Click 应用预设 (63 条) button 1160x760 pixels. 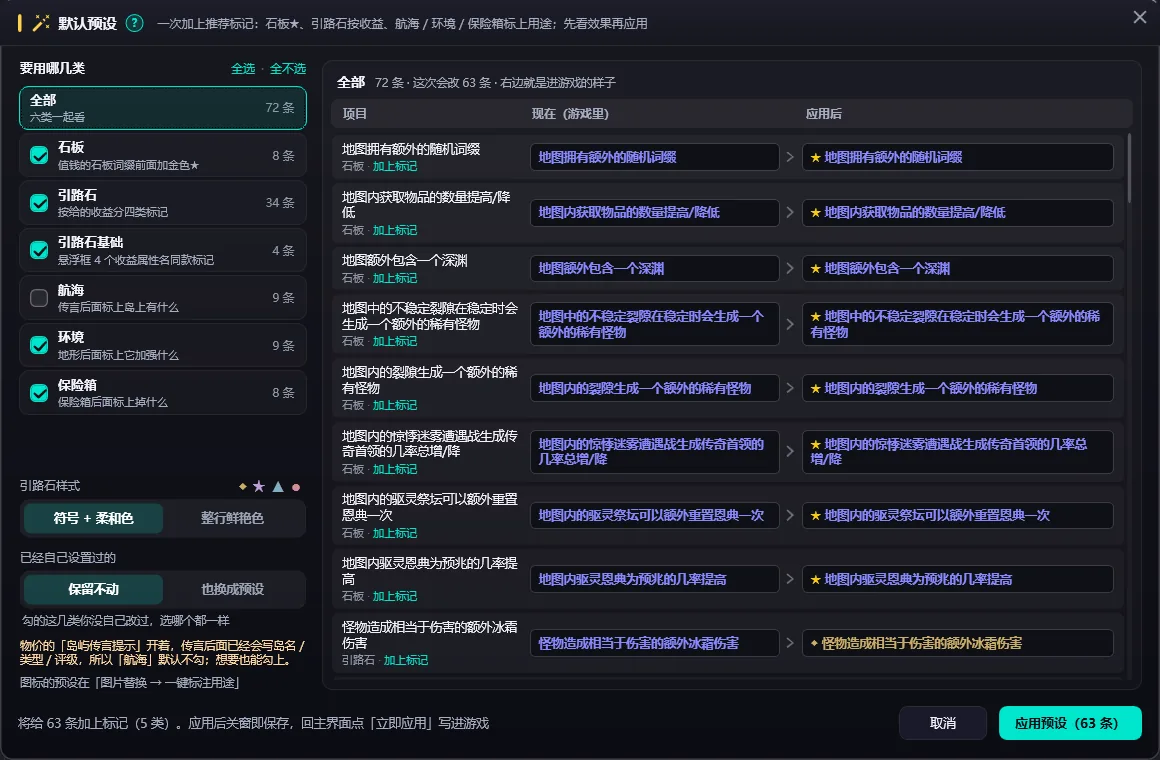tap(1070, 723)
